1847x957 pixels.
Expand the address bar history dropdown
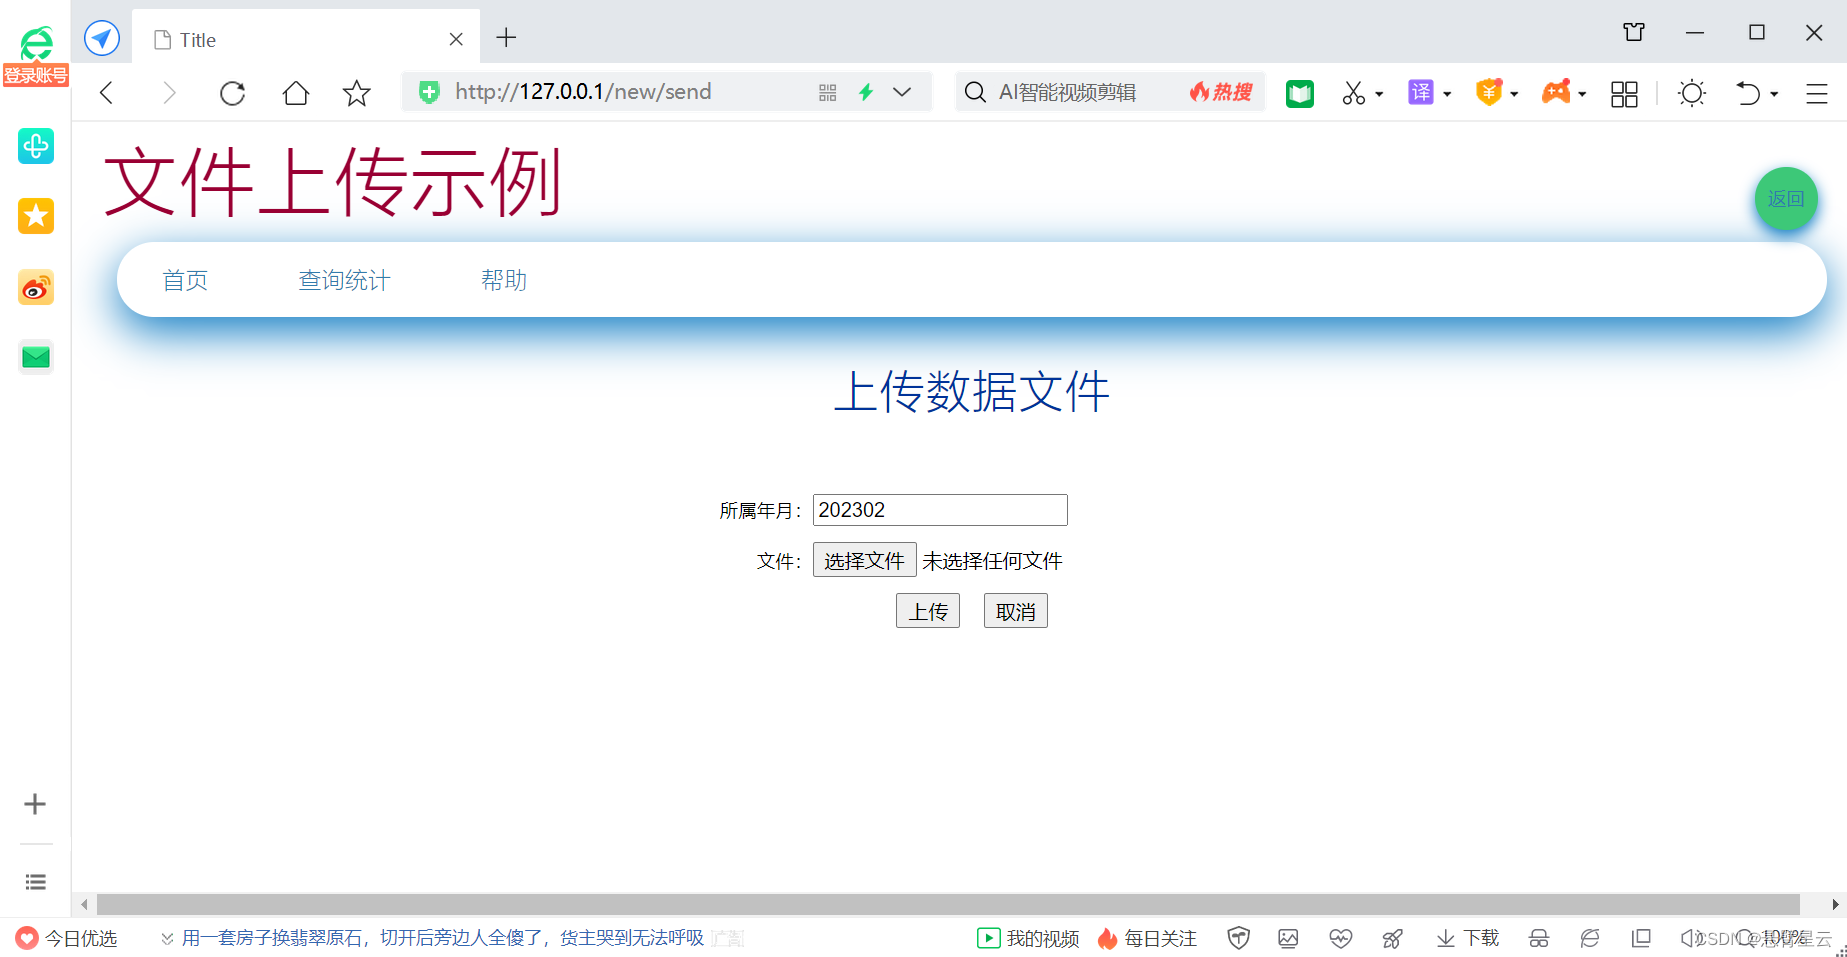click(902, 92)
